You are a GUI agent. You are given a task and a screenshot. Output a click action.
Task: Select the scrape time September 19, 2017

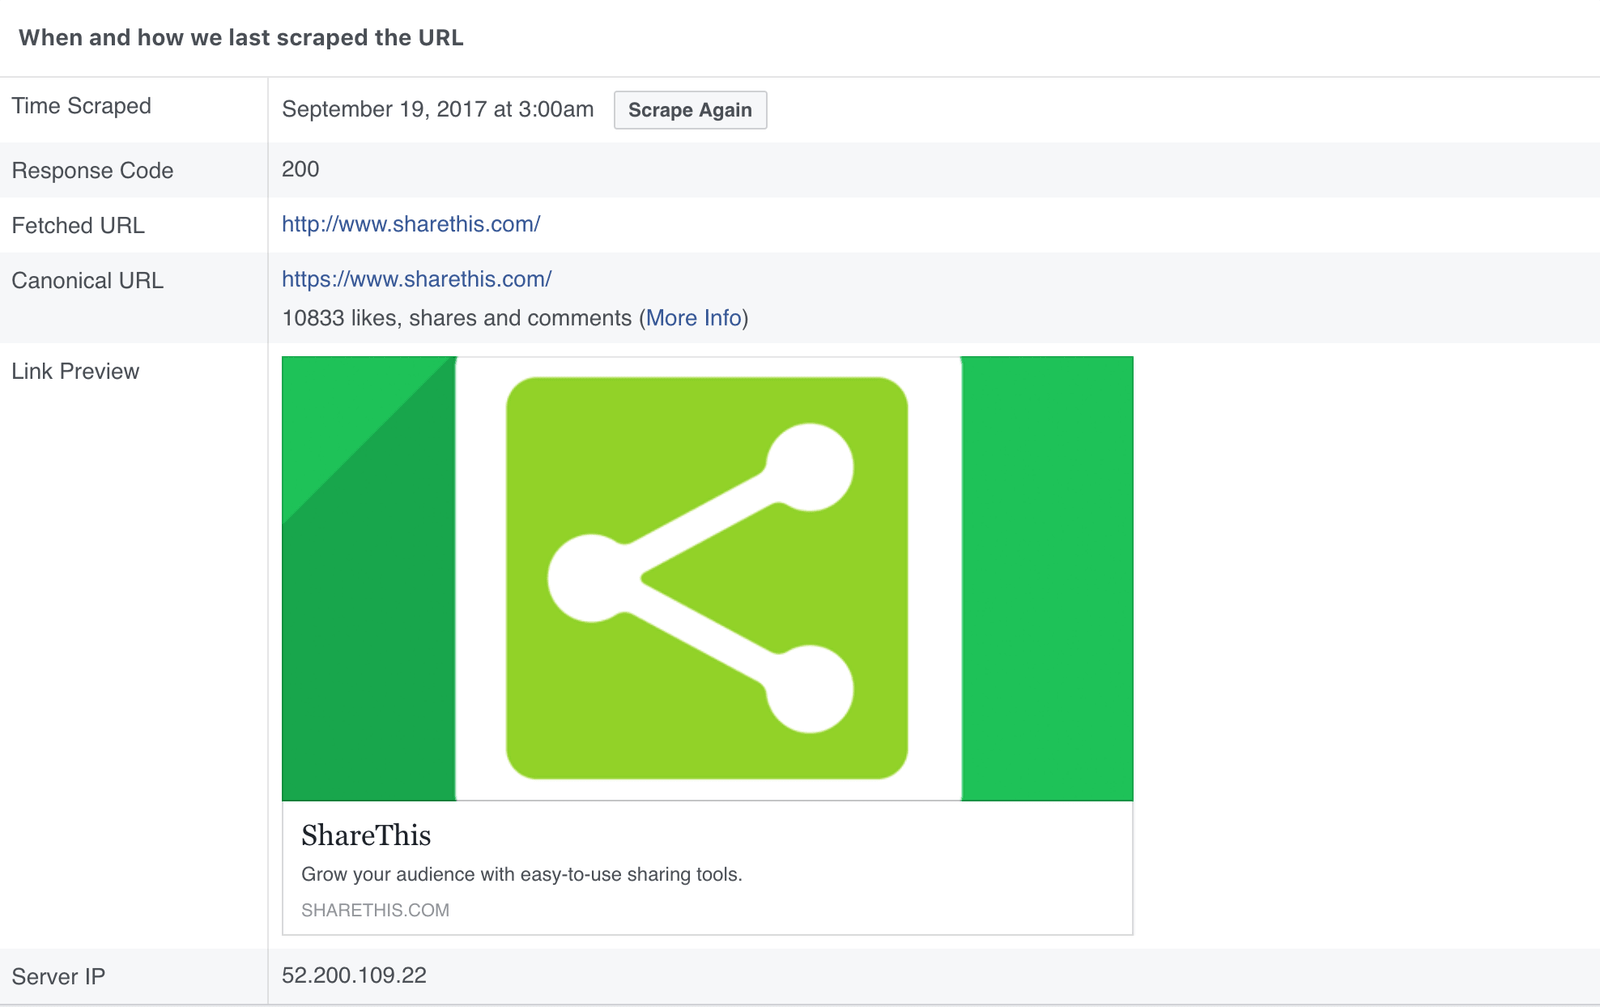pyautogui.click(x=438, y=109)
